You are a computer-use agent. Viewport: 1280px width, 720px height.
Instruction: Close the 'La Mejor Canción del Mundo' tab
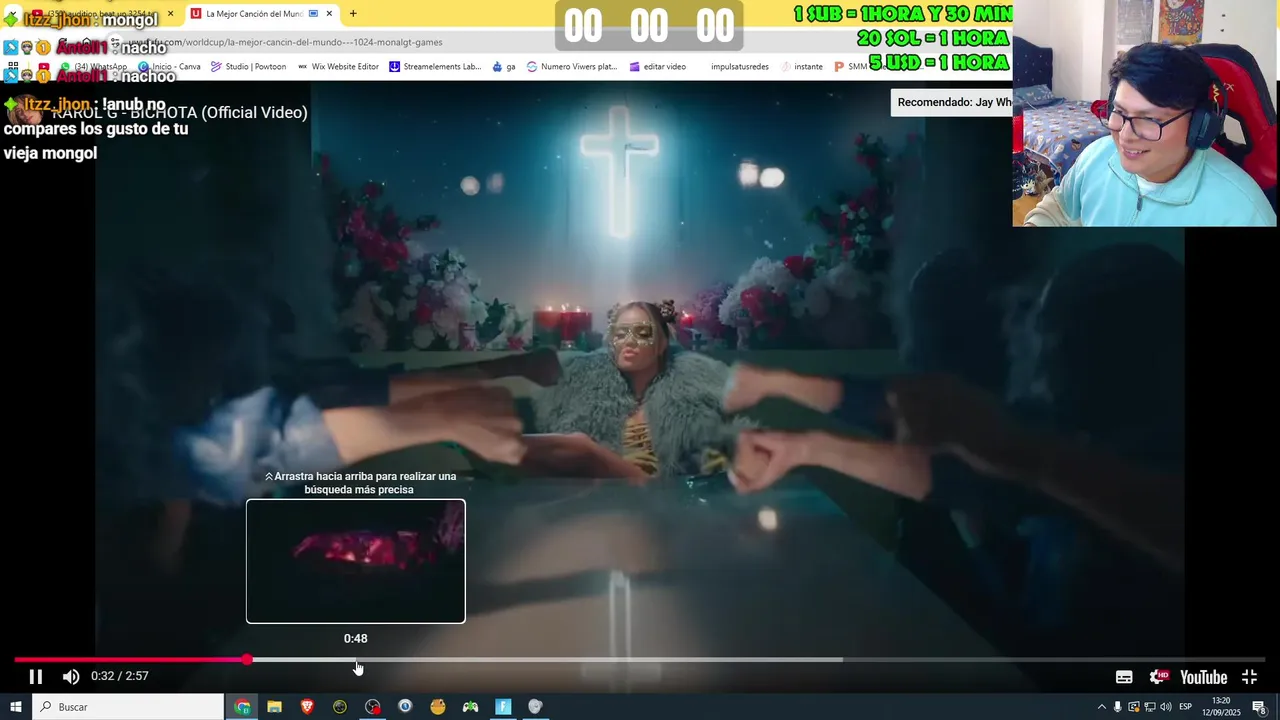point(329,14)
